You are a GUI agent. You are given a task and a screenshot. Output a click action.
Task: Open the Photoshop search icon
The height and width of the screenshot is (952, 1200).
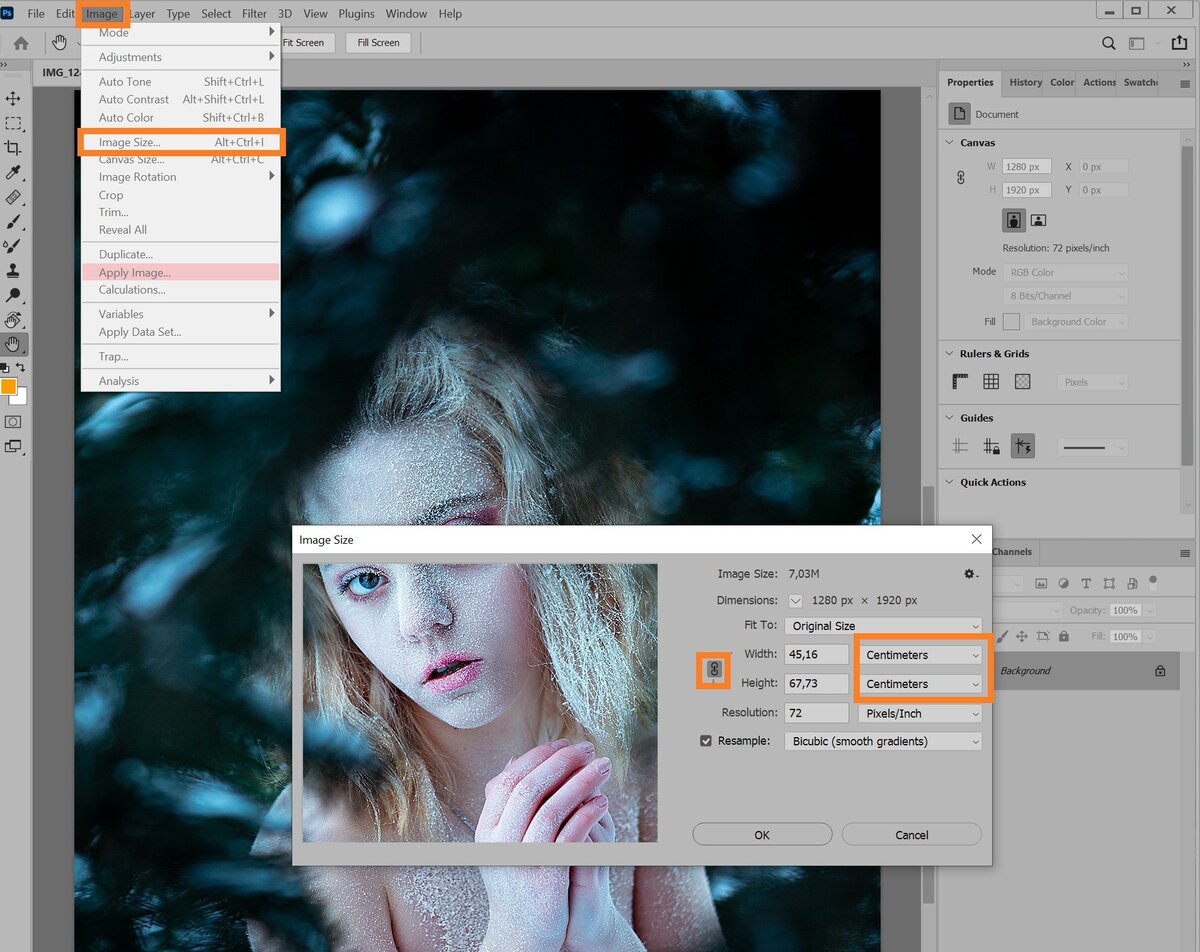click(1109, 43)
